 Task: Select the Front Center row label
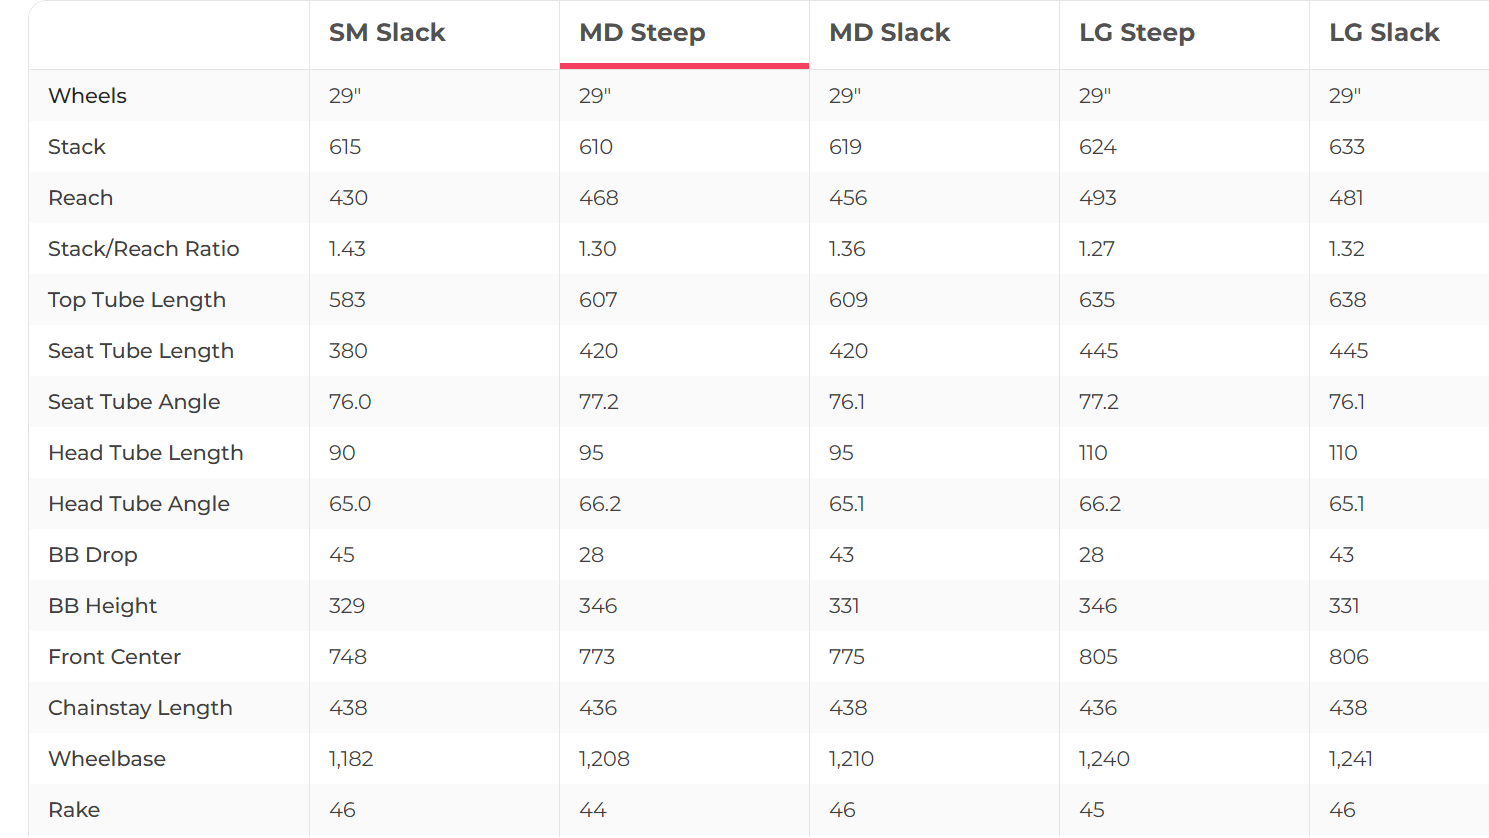(x=115, y=657)
